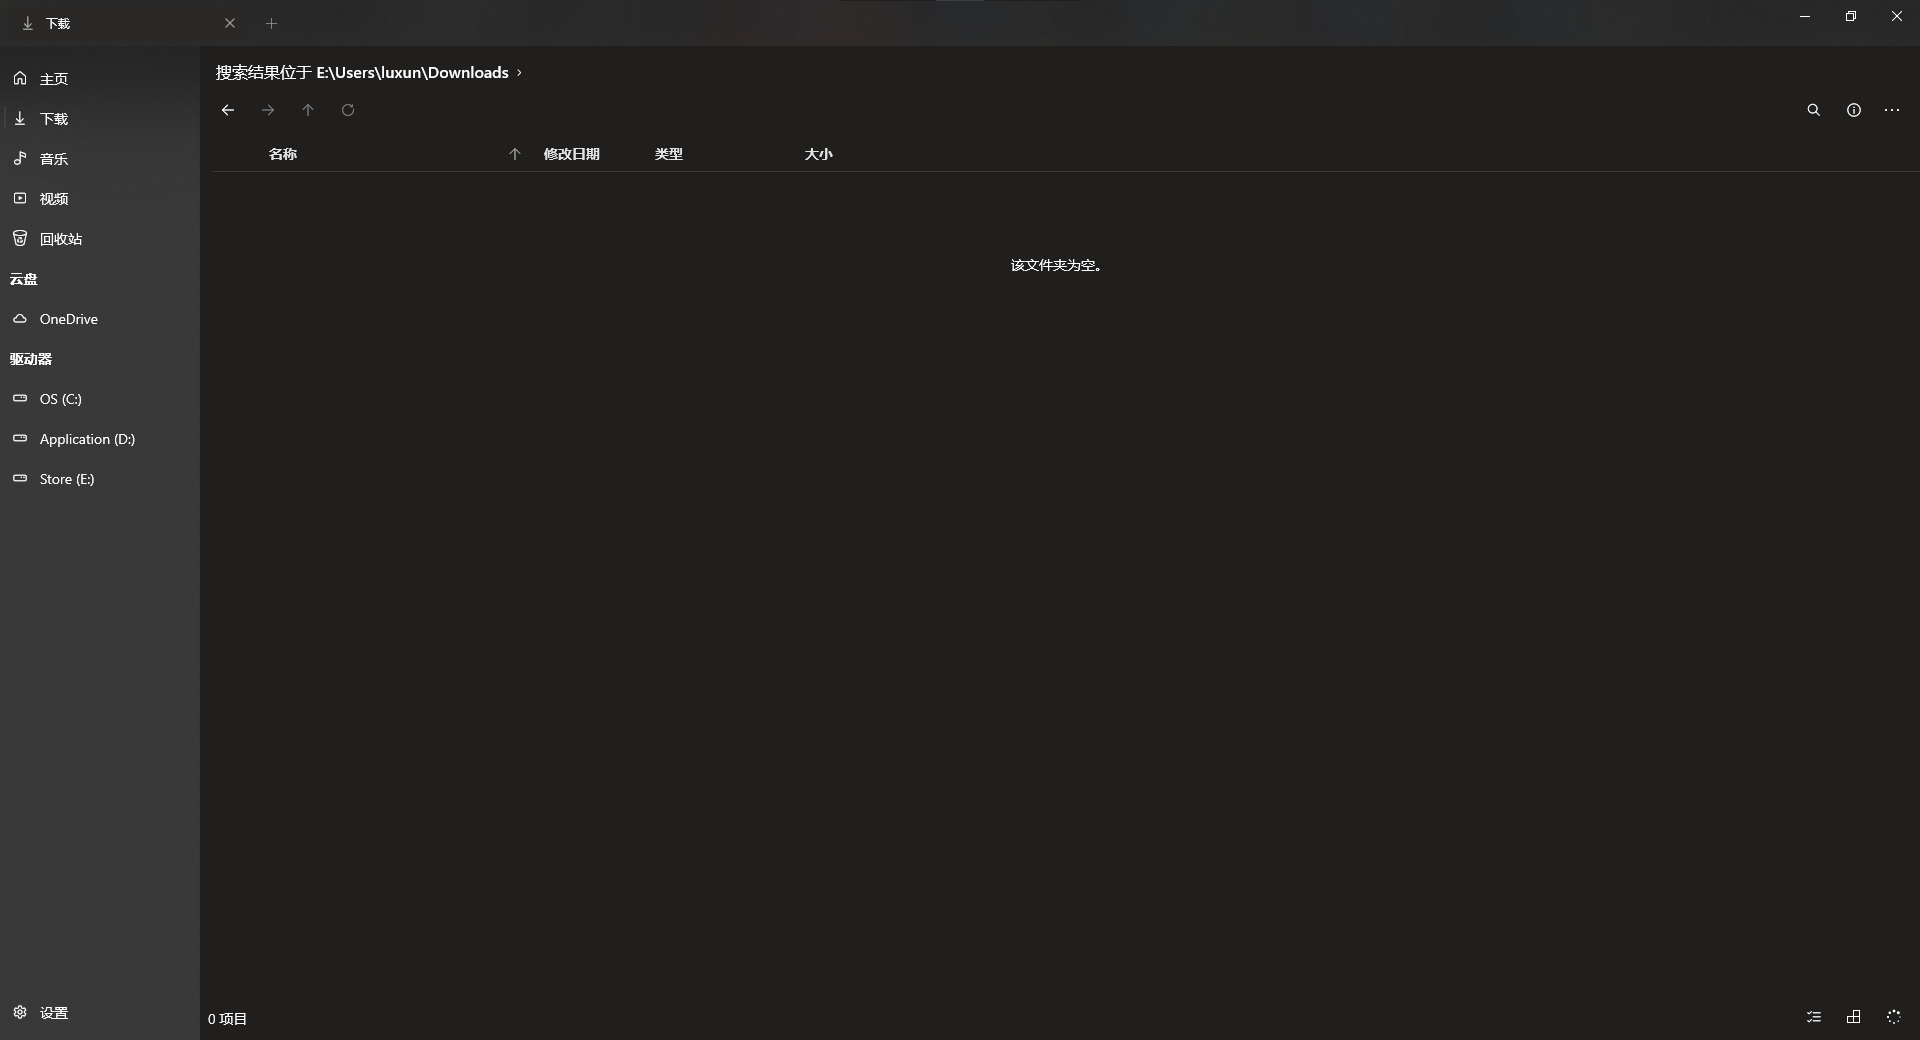Show the details pane with the info icon
1920x1040 pixels.
tap(1854, 110)
